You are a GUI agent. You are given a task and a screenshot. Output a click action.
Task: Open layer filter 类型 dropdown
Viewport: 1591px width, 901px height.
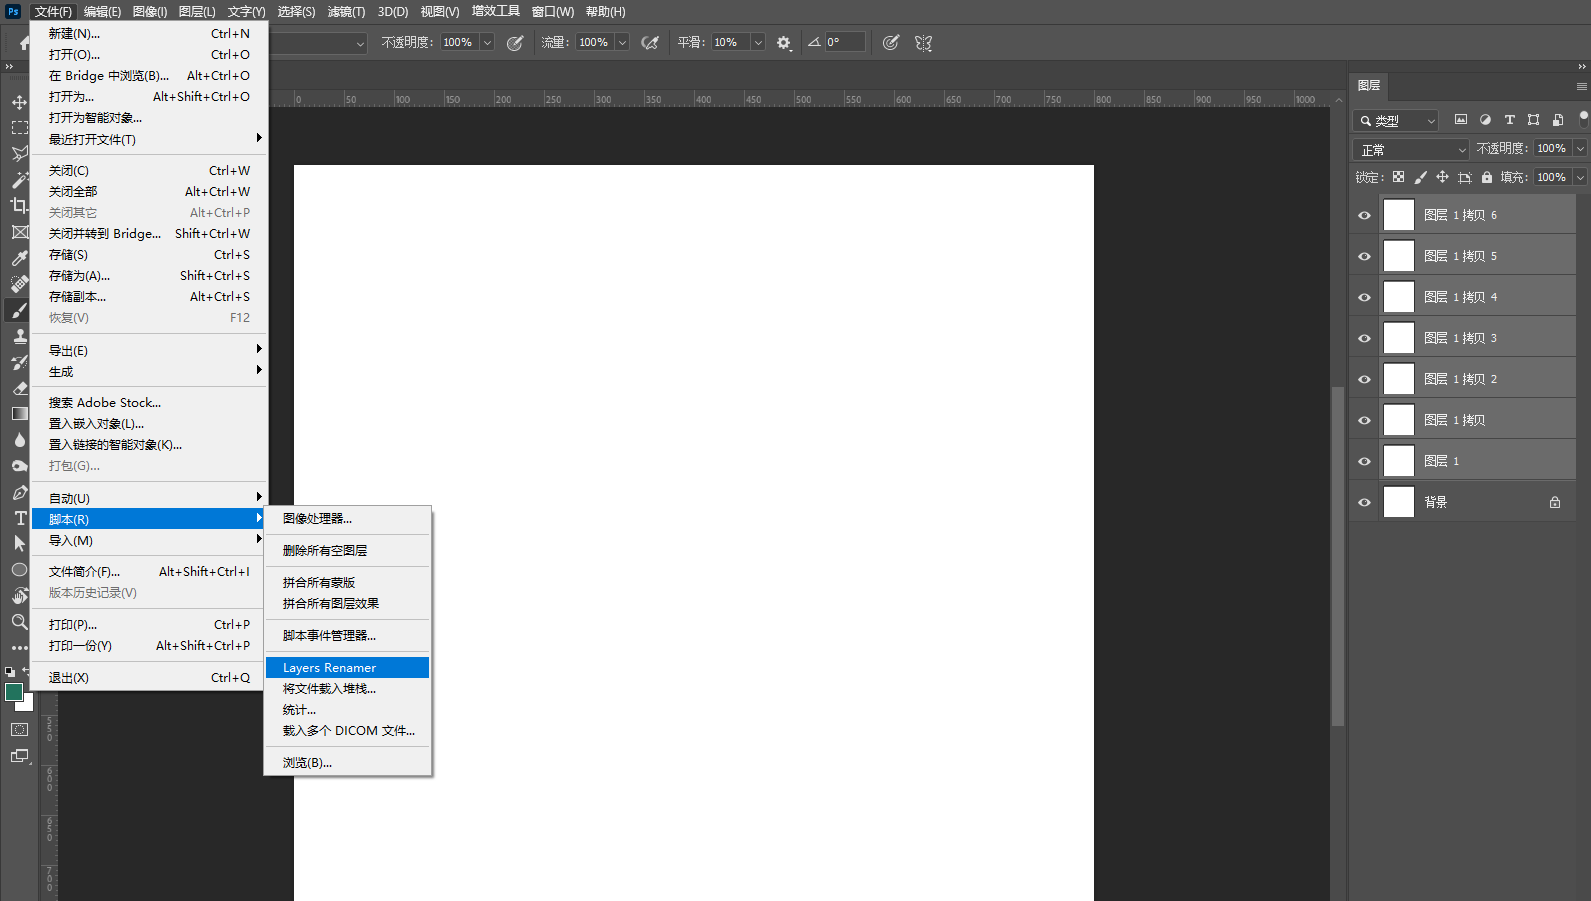tap(1395, 121)
